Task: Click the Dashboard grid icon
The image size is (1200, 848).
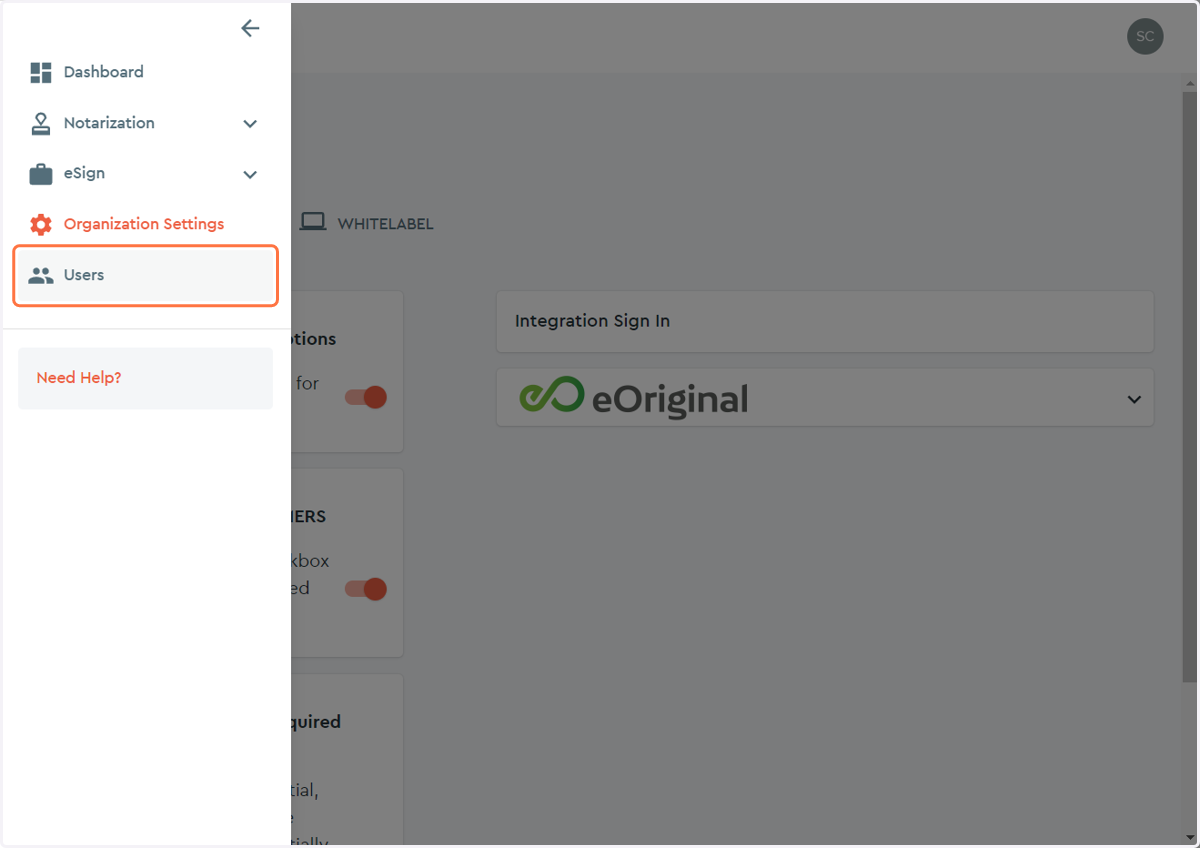Action: tap(41, 72)
